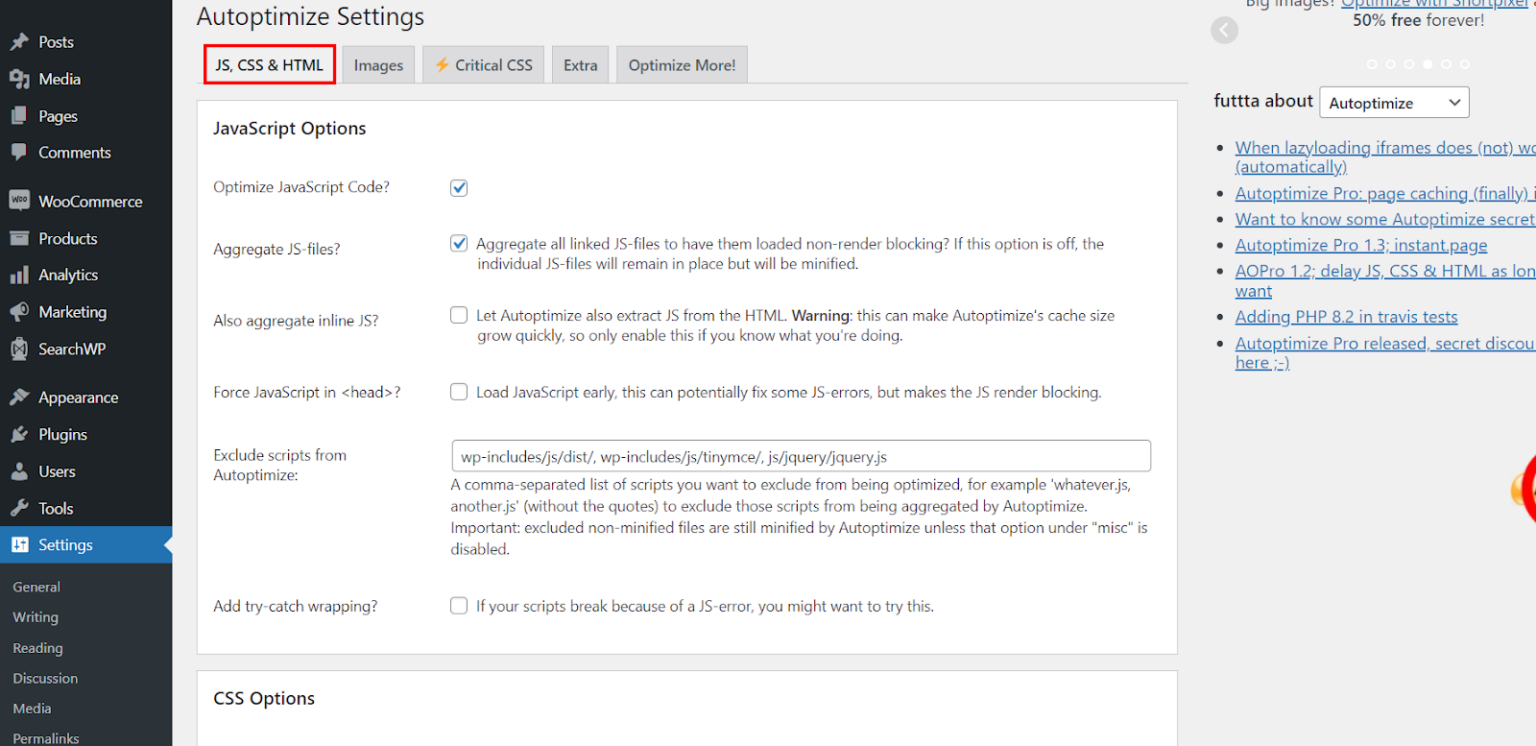
Task: Enable Add try-catch wrapping checkbox
Action: pos(459,605)
